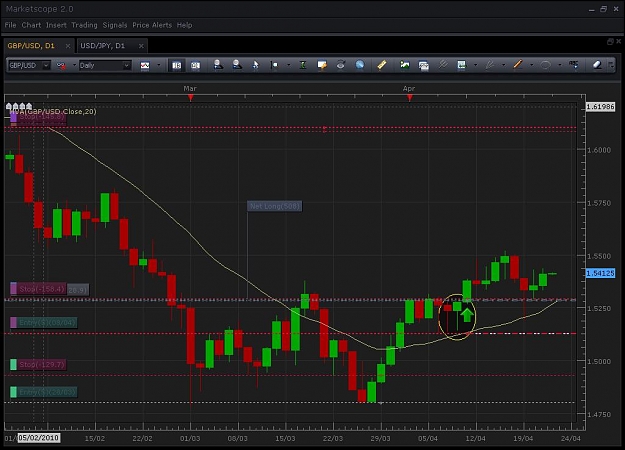Image resolution: width=625 pixels, height=450 pixels.
Task: Expand the line tool dropdown arrow
Action: tap(531, 65)
